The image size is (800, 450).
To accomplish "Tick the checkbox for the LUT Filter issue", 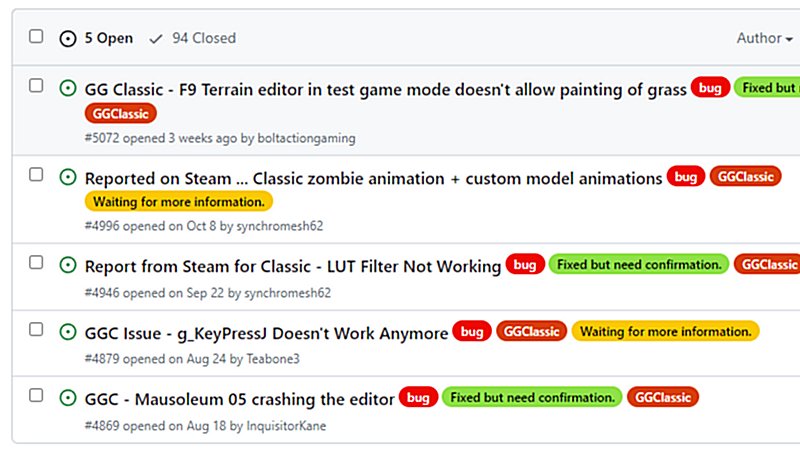I will [x=36, y=262].
